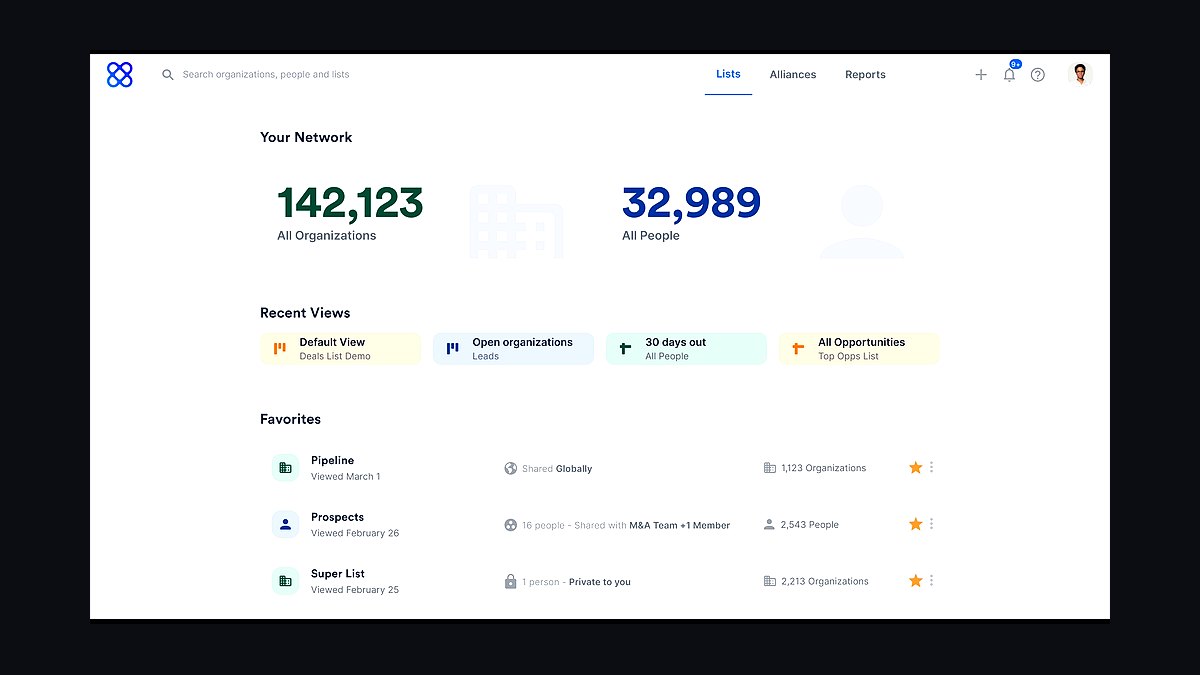This screenshot has height=675, width=1200.
Task: Click the plus add icon
Action: click(981, 75)
